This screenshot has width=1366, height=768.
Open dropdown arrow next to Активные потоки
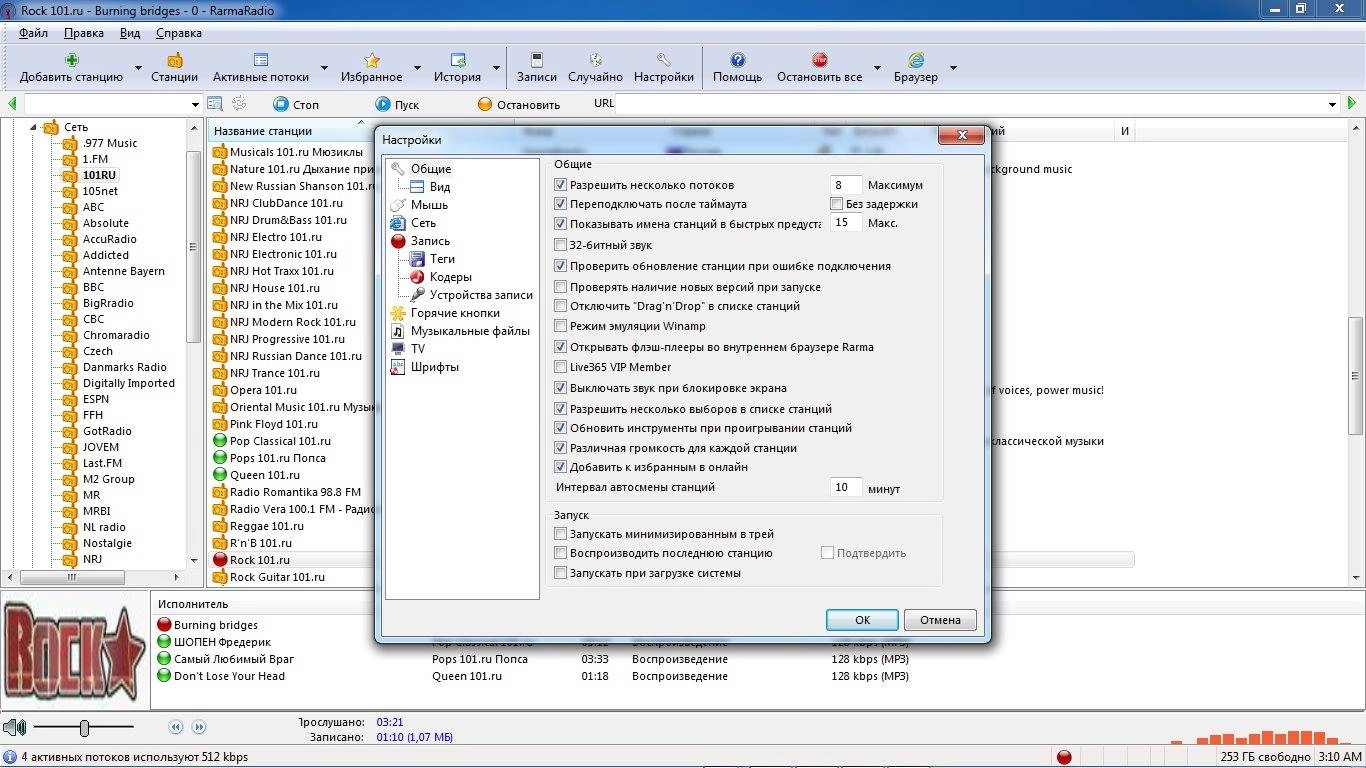point(324,68)
